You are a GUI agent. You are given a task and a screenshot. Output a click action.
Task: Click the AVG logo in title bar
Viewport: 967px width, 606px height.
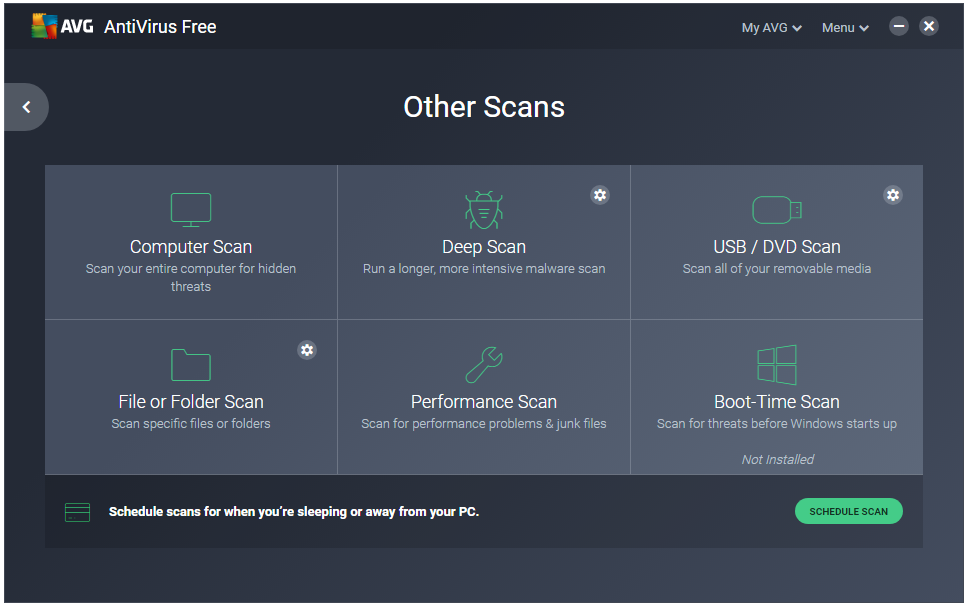tap(62, 26)
